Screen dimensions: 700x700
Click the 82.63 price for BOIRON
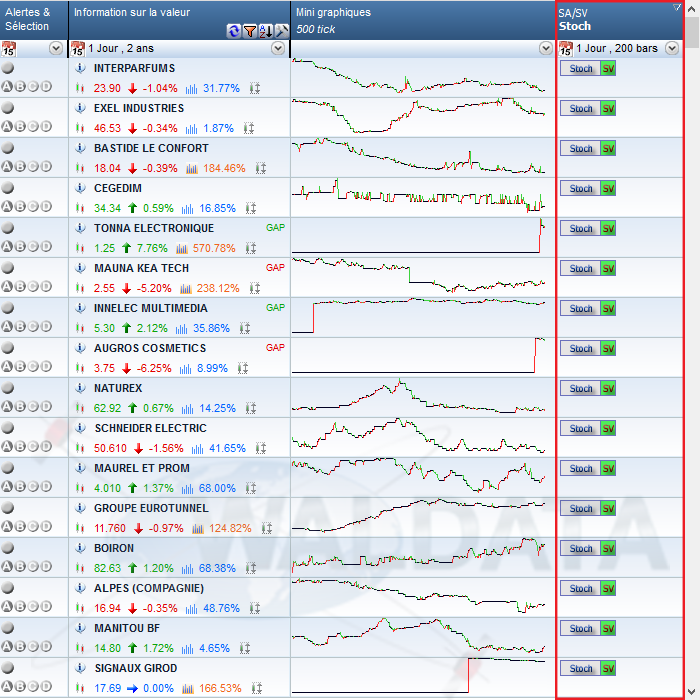108,568
